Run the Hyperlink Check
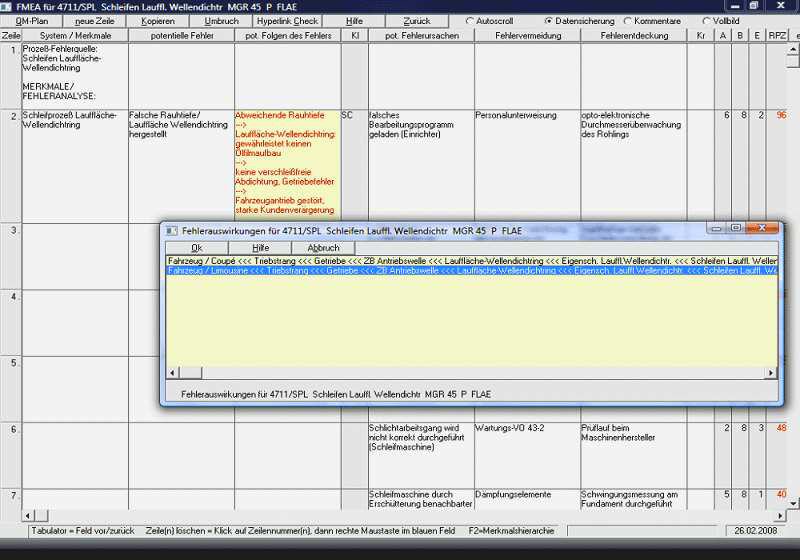This screenshot has width=800, height=560. (x=287, y=21)
